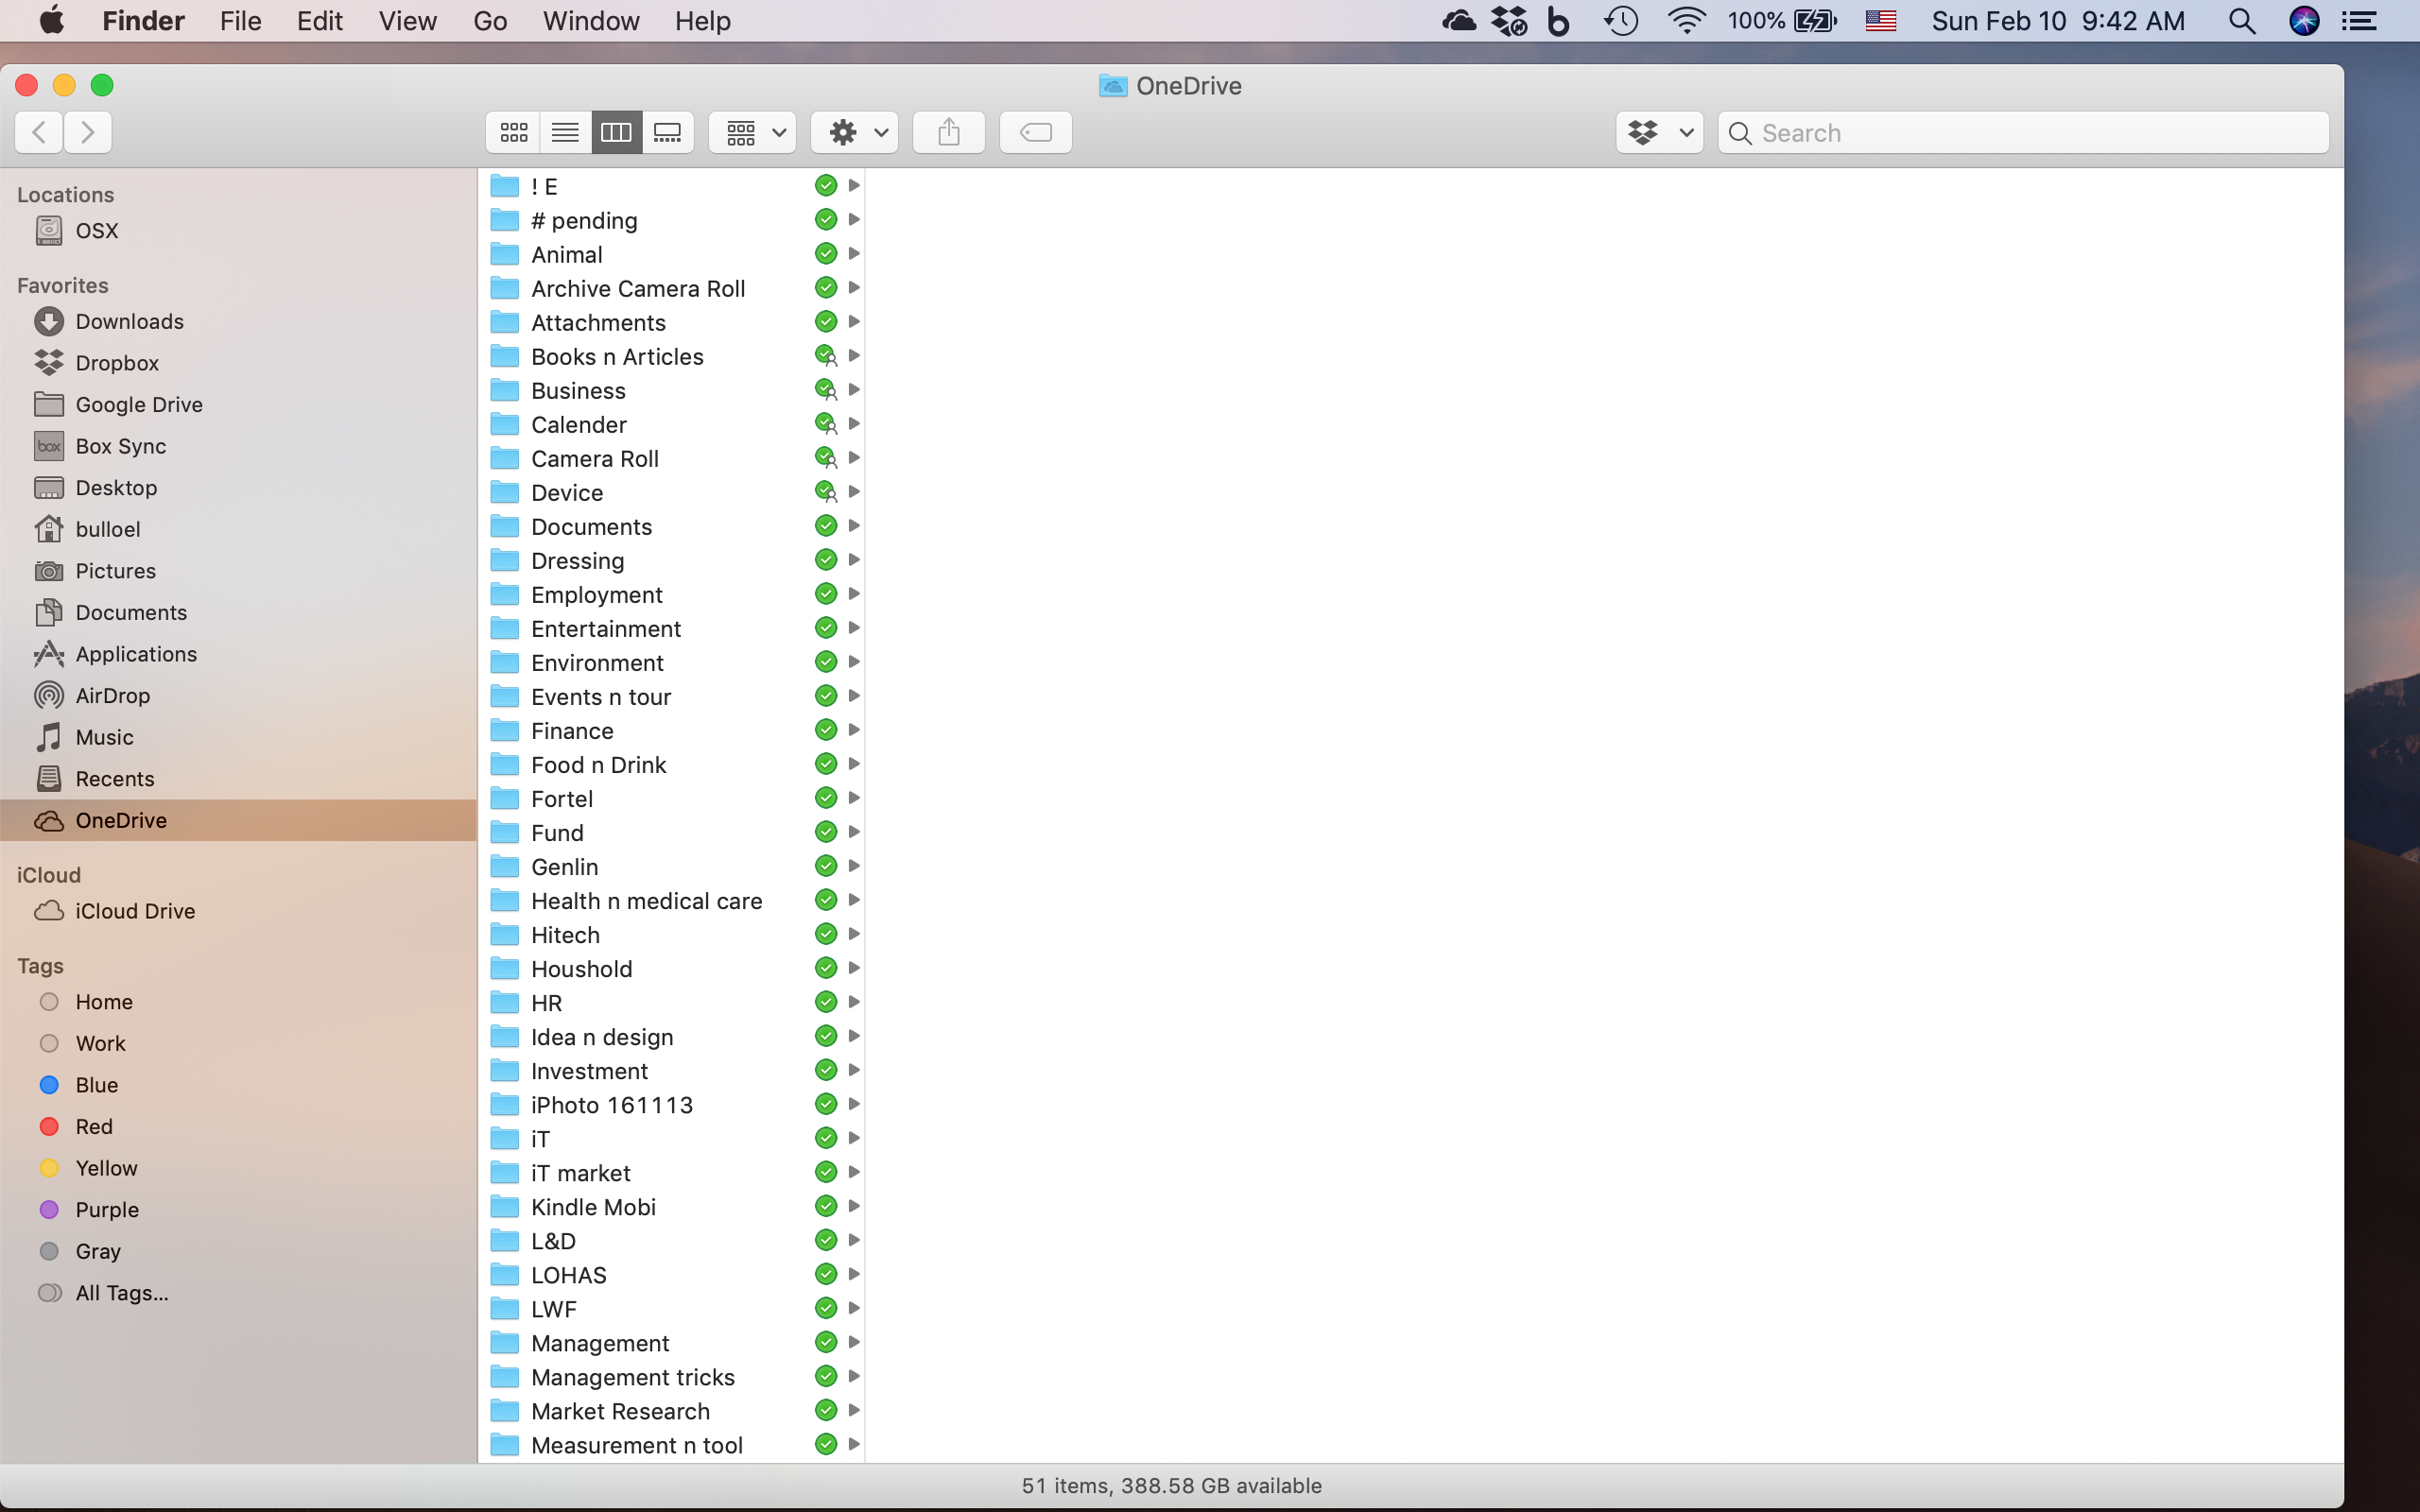Open the File menu
2420x1512 pixels.
241,21
